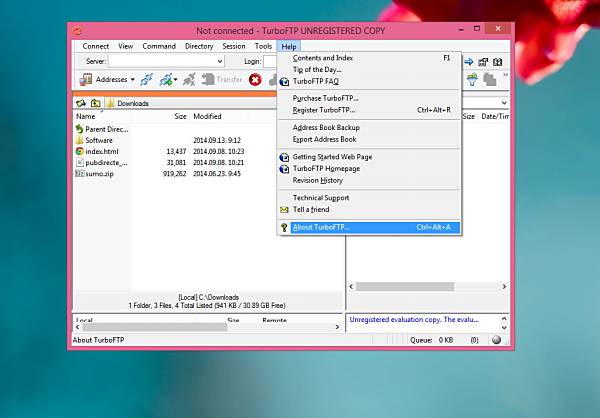
Task: Click the queue pane horizontal scrollbar thumb
Action: (155, 327)
